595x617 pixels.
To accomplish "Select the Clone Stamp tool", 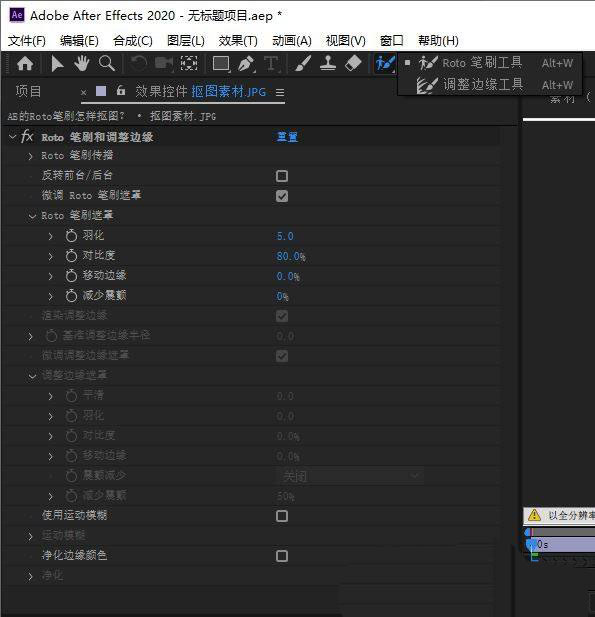I will coord(328,63).
